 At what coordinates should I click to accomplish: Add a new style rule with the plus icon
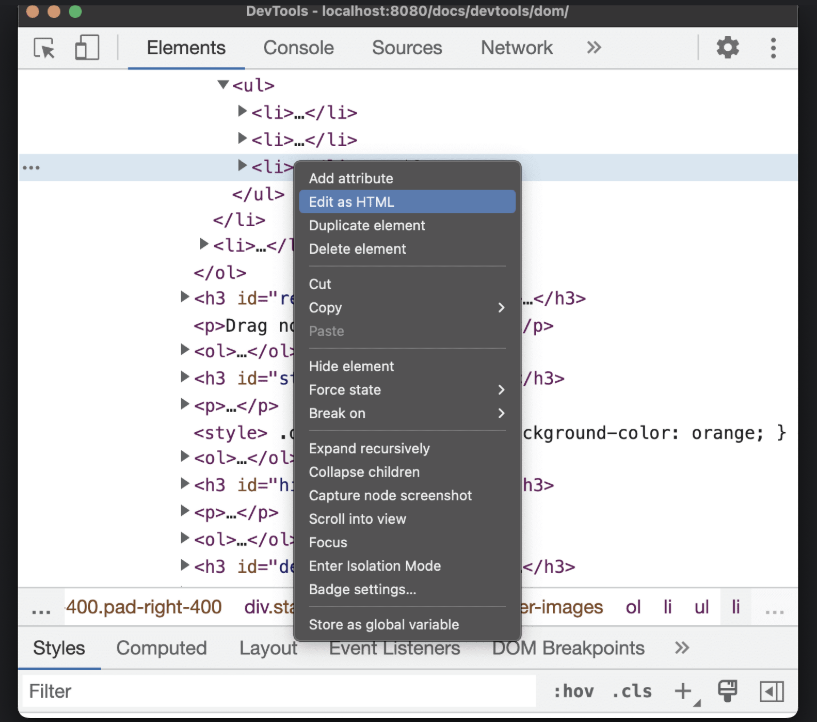[682, 691]
